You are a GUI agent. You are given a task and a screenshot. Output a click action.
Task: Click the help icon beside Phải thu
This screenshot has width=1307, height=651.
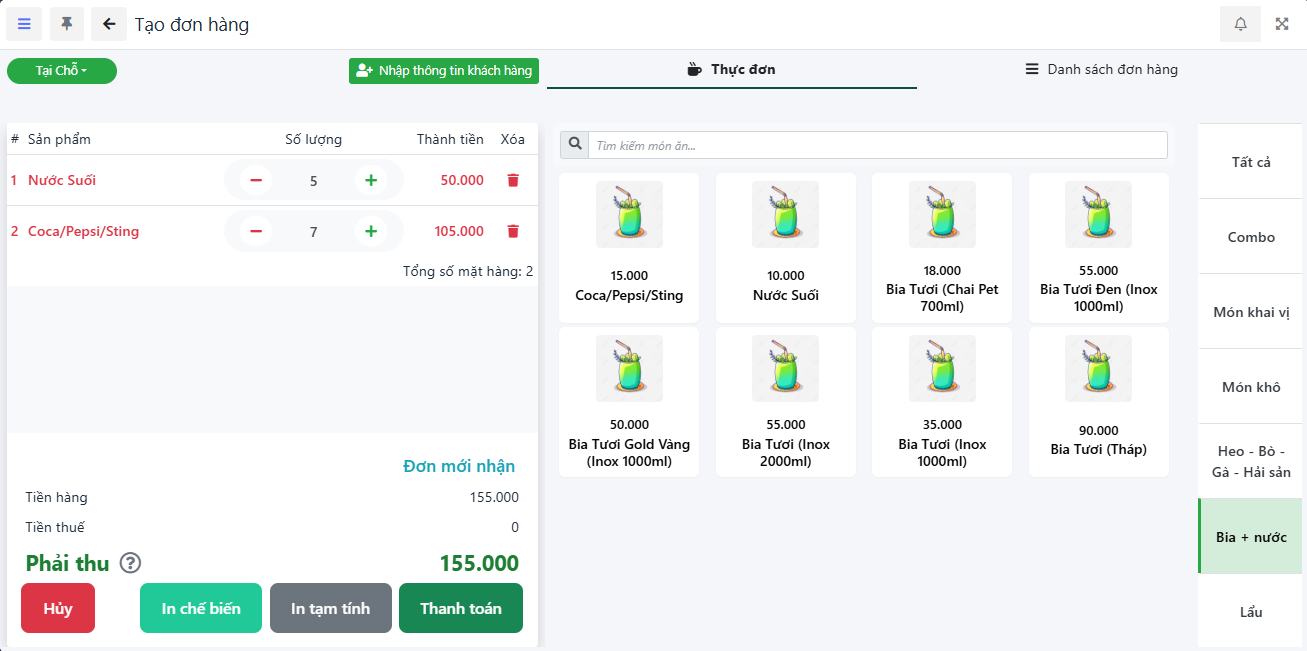click(x=130, y=563)
